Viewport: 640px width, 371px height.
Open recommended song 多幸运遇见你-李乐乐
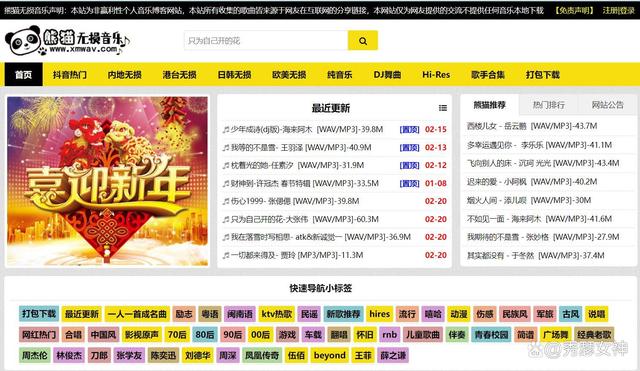pos(539,145)
